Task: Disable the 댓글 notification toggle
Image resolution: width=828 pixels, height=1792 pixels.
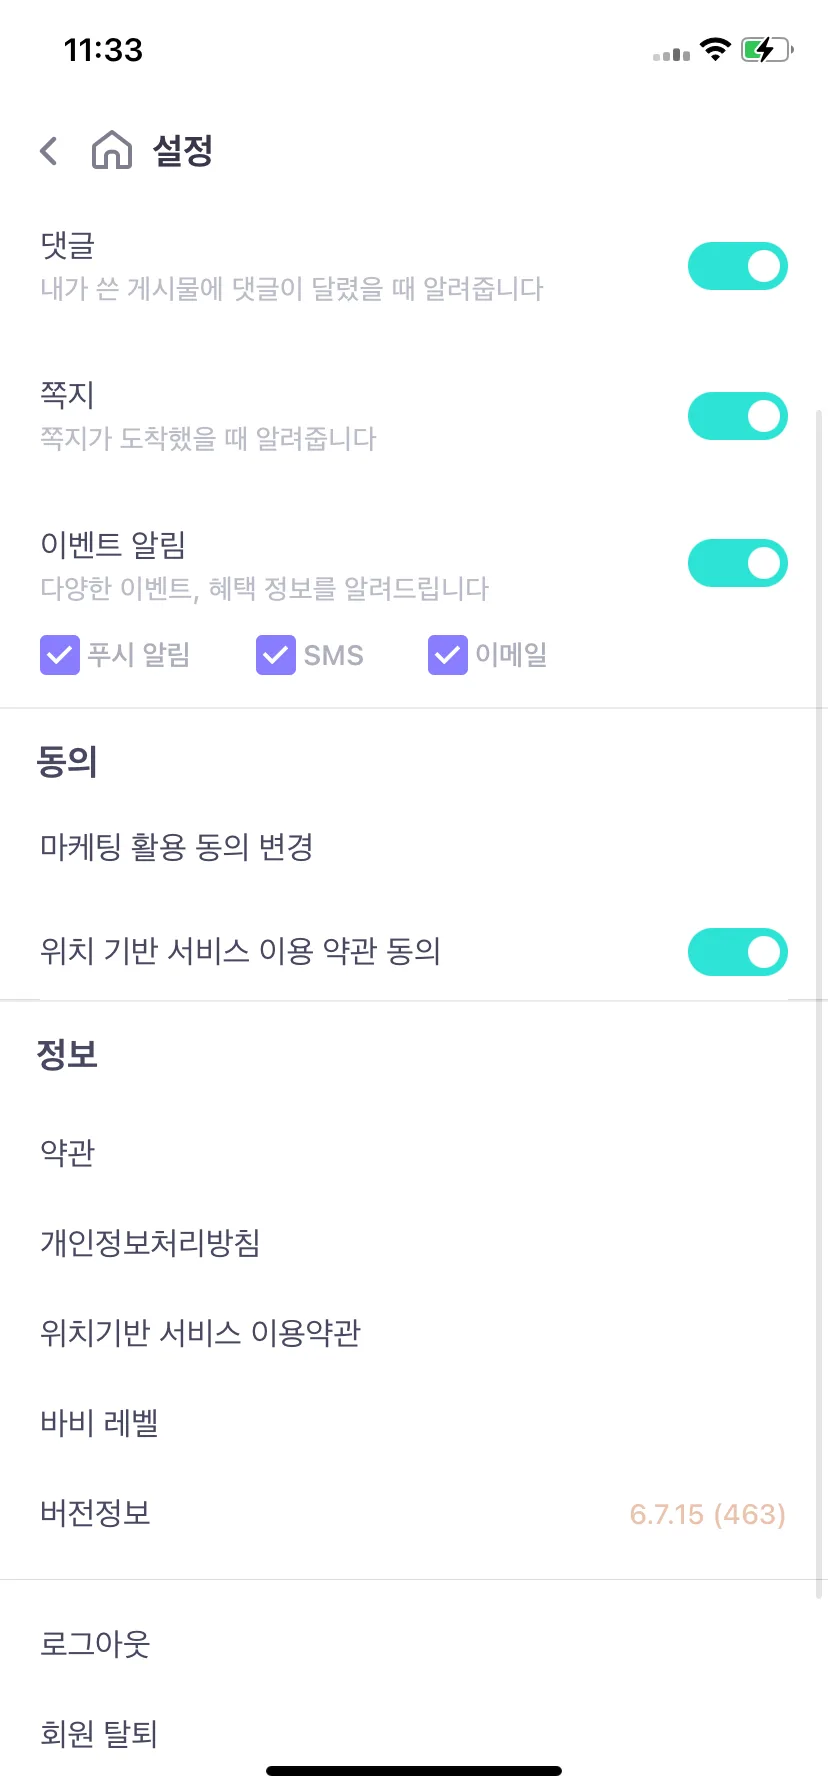Action: tap(738, 266)
